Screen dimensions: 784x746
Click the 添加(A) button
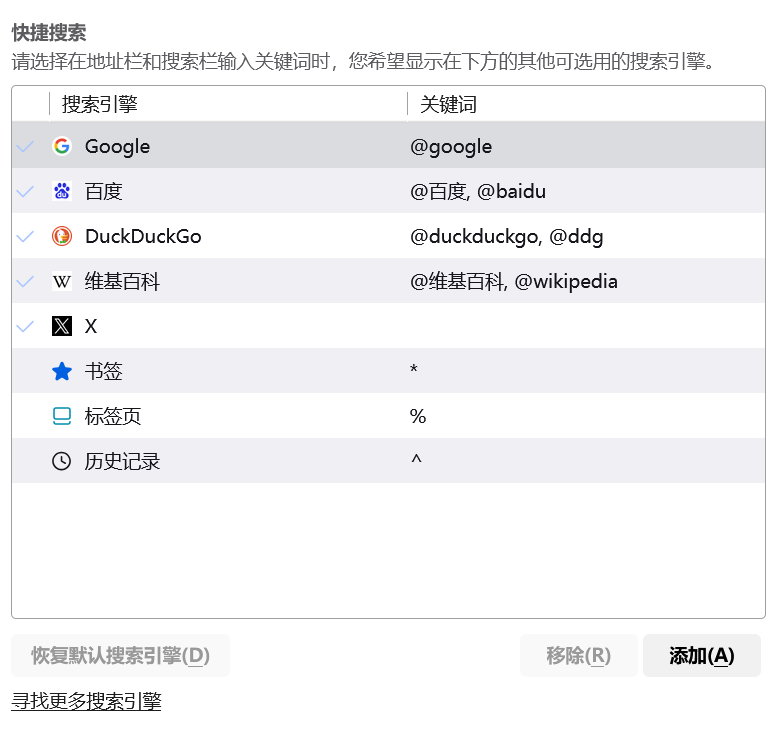coord(702,656)
